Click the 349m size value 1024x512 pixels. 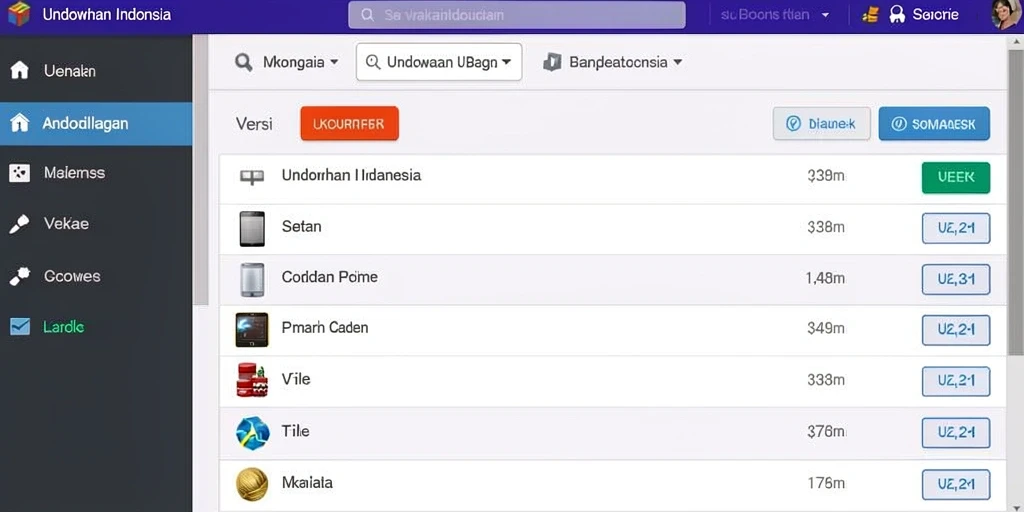(x=826, y=328)
